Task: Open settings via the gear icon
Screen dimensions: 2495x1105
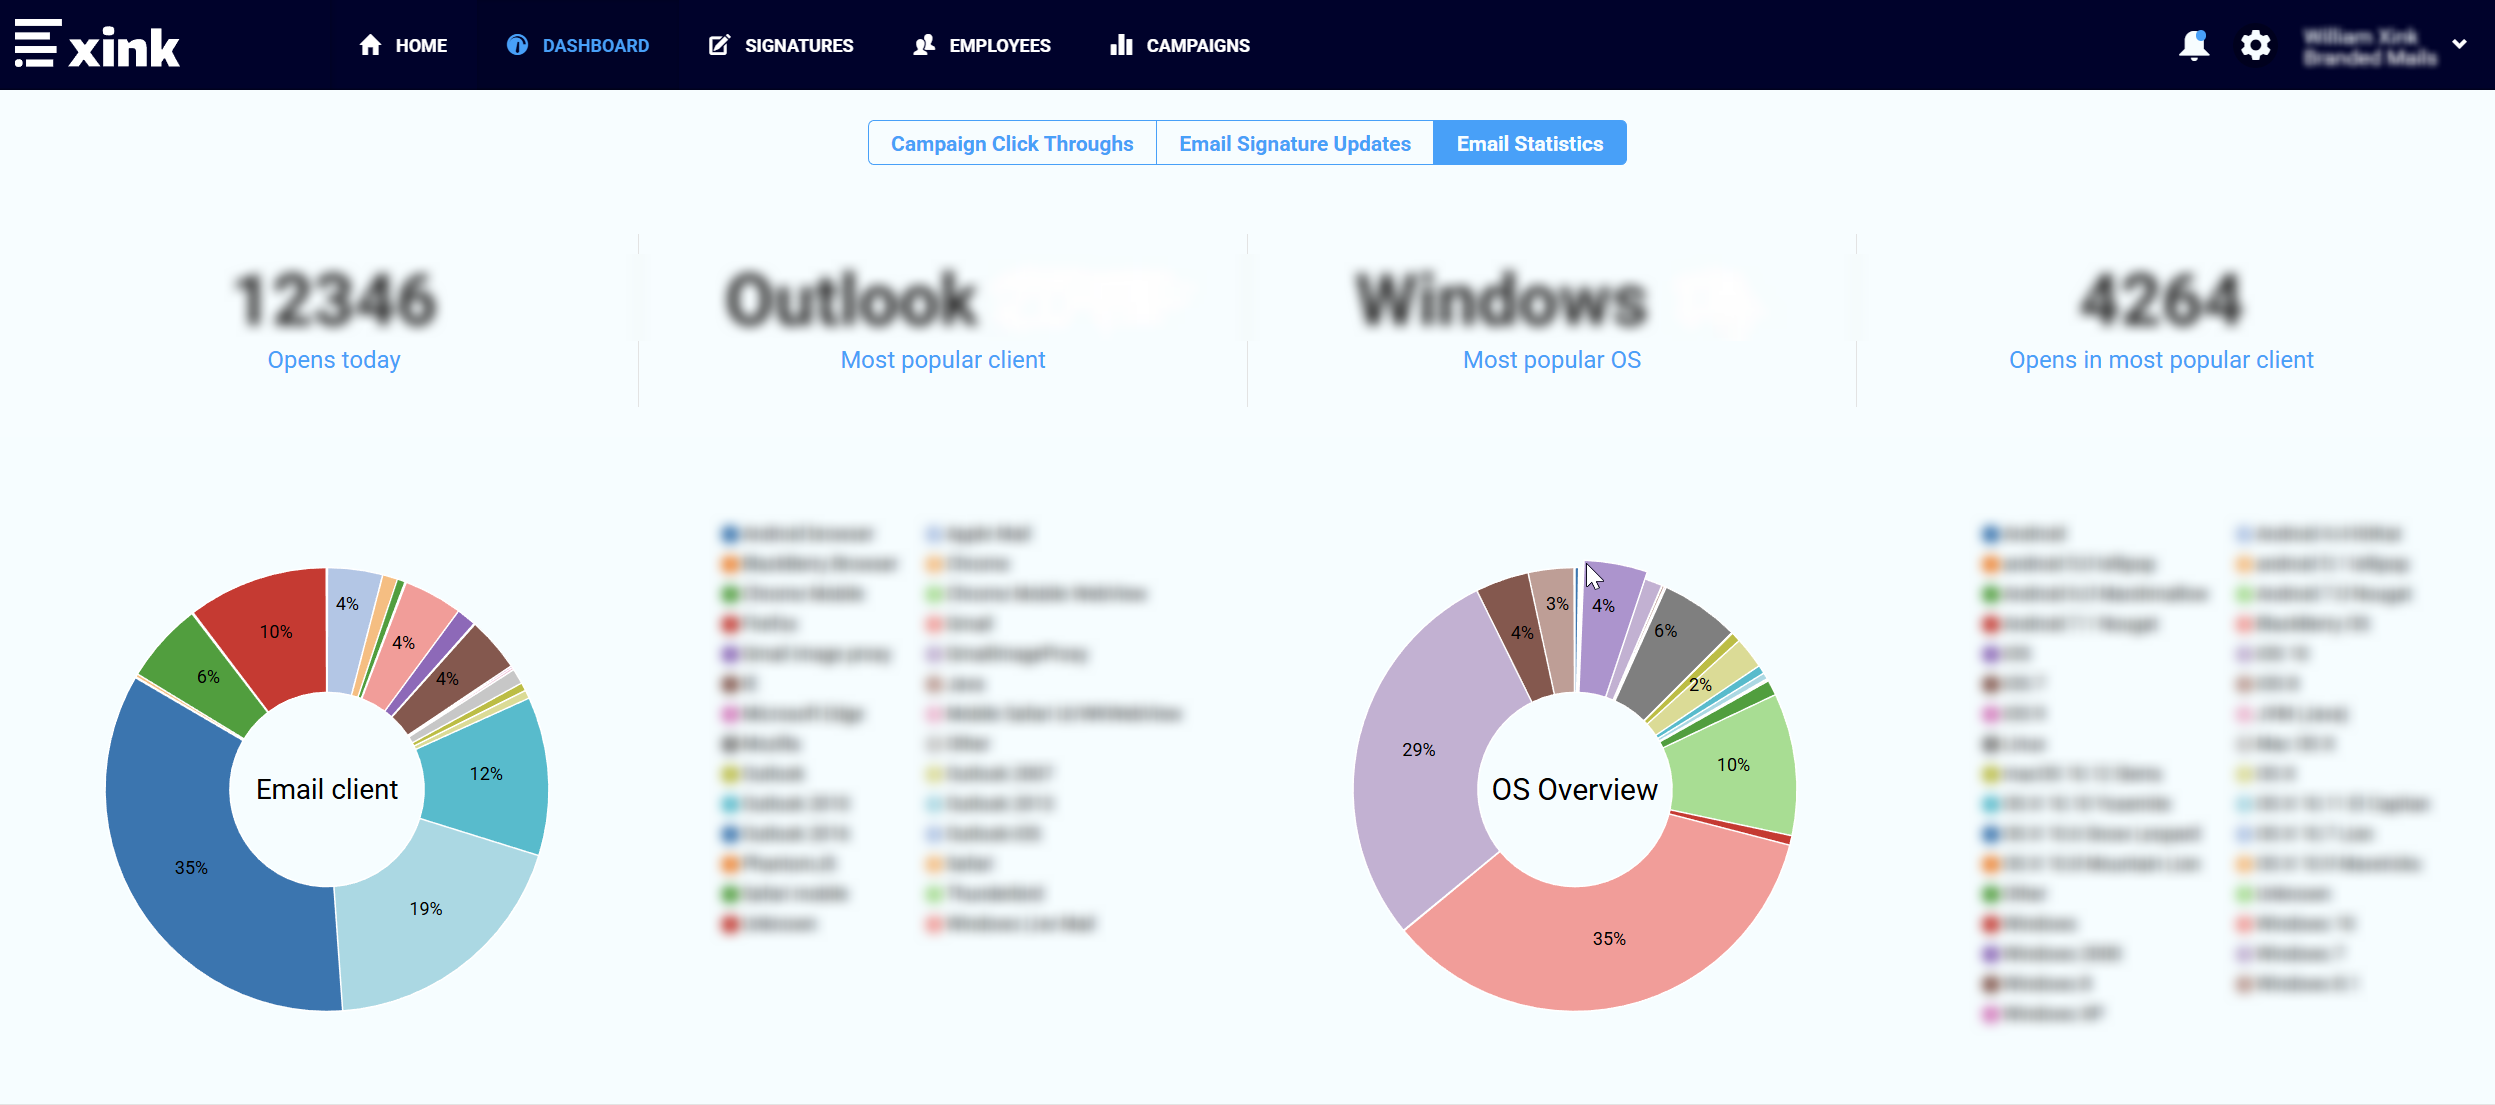Action: point(2255,45)
